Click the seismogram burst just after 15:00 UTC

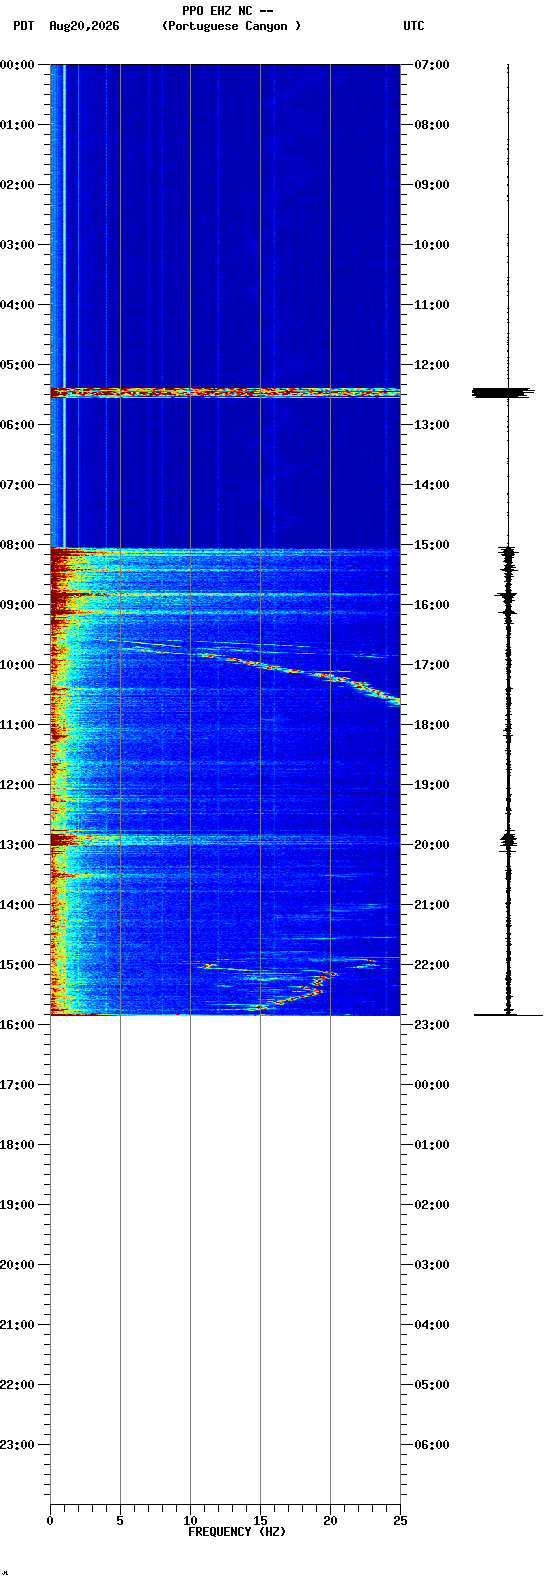(x=508, y=553)
